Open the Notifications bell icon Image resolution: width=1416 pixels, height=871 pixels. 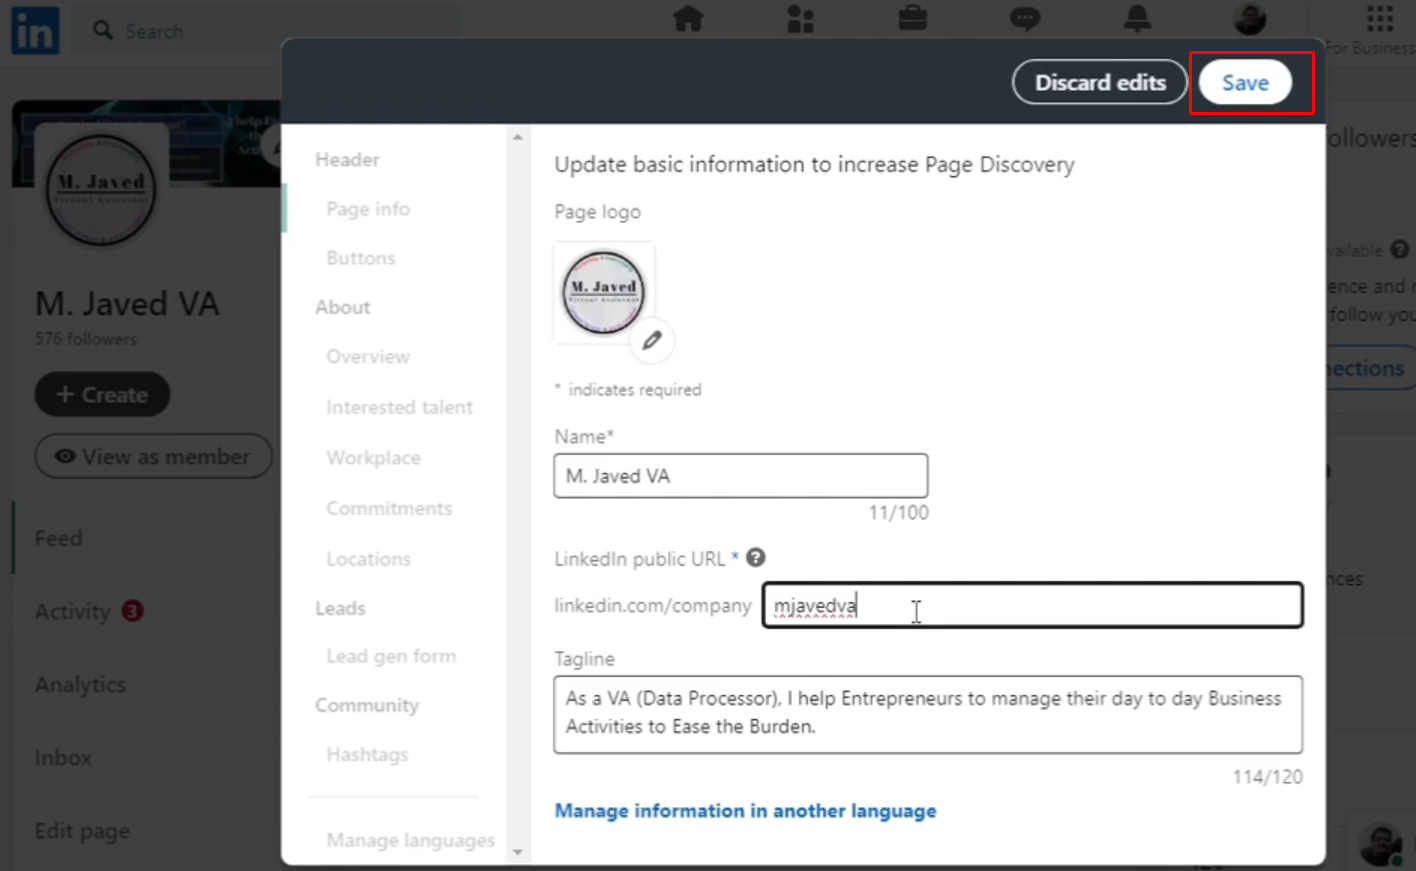pos(1137,18)
